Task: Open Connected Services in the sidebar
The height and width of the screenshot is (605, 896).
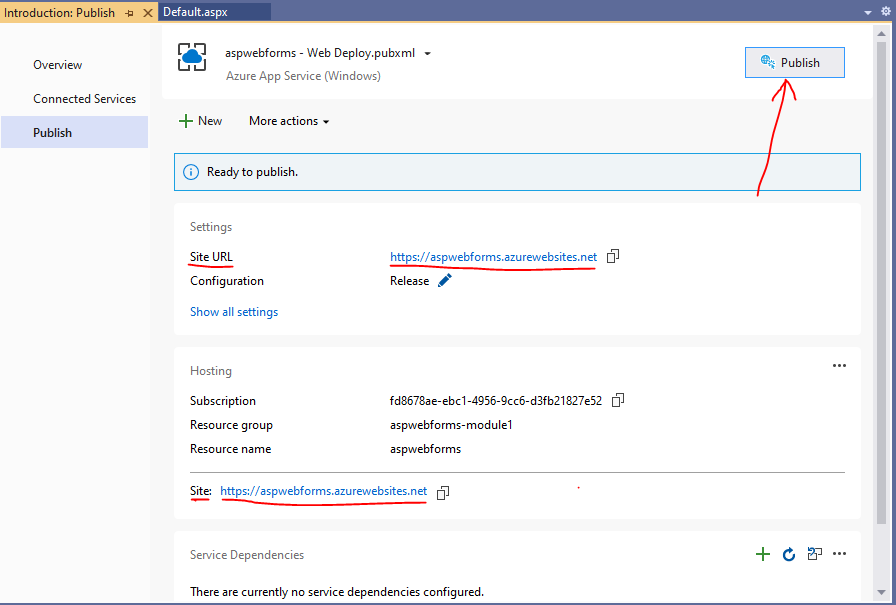Action: point(85,99)
